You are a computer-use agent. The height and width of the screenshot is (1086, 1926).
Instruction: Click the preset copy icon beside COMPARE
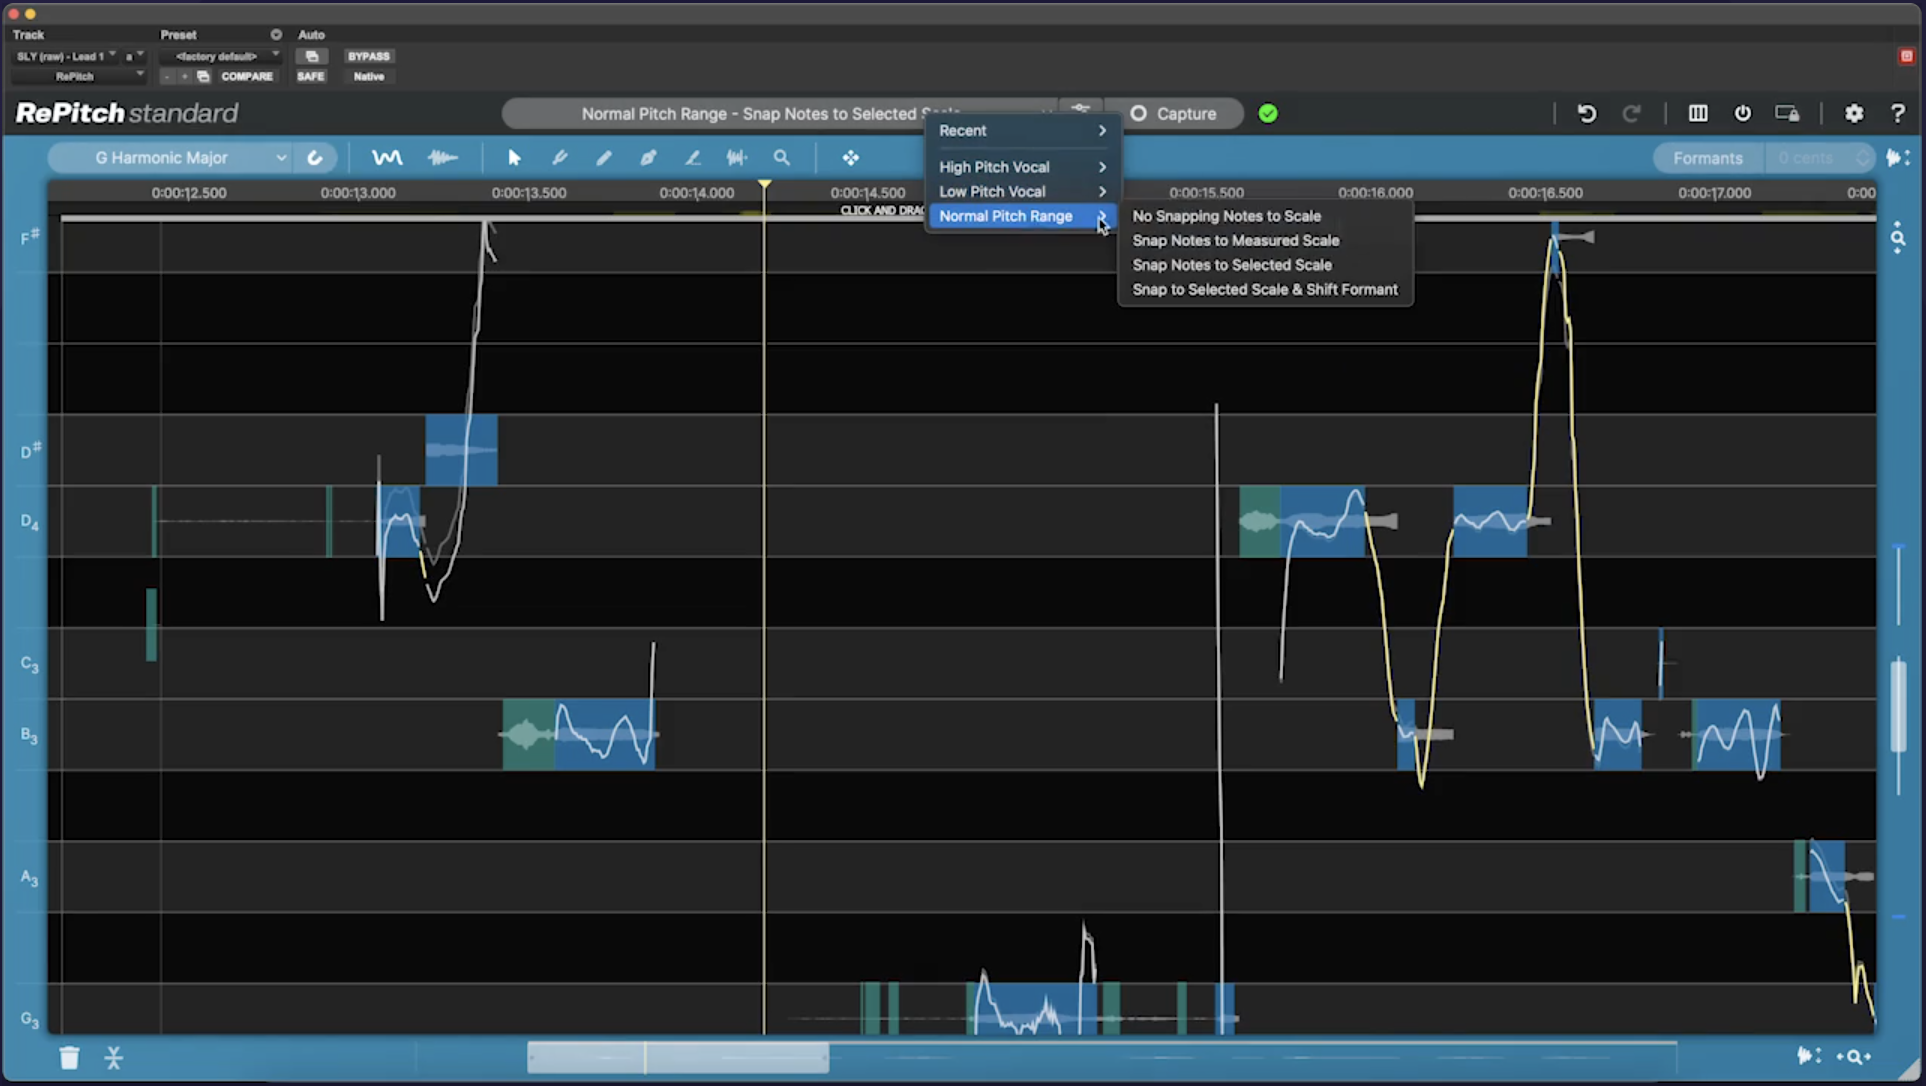(203, 76)
